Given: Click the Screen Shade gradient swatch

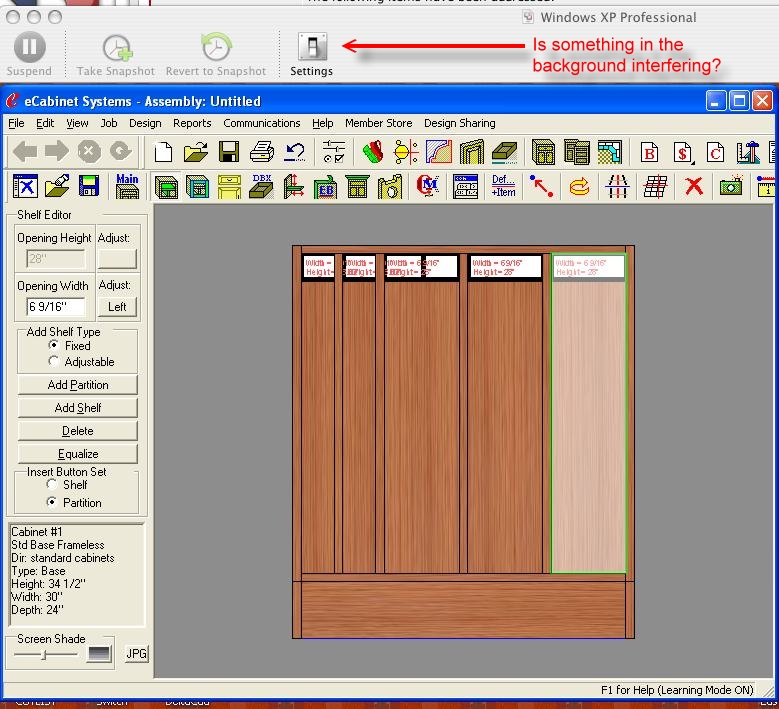Looking at the screenshot, I should click(98, 654).
